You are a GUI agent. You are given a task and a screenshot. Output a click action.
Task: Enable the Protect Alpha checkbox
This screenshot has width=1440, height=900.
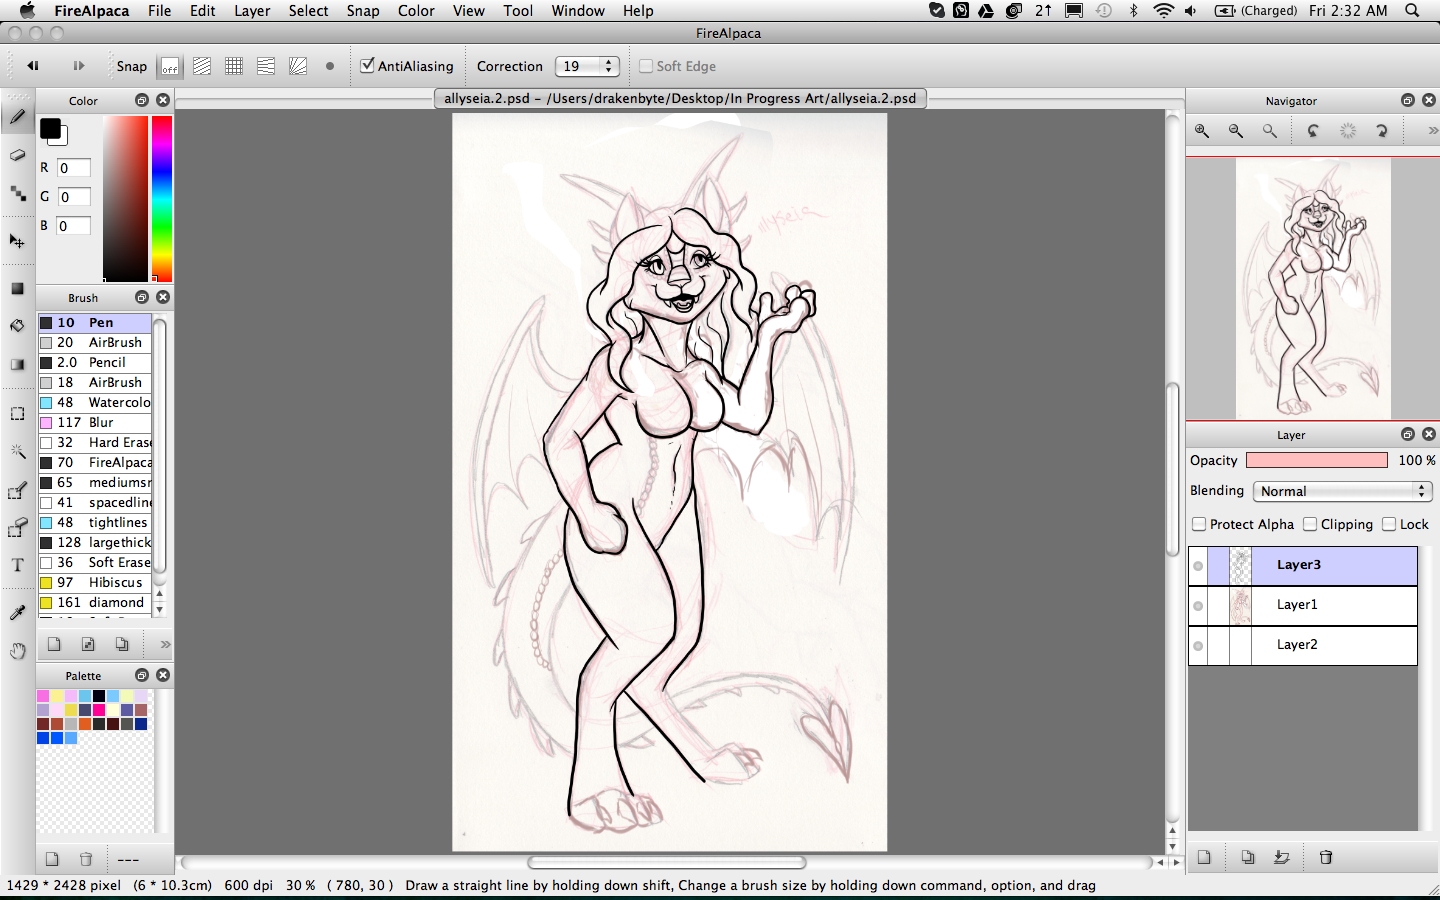pyautogui.click(x=1199, y=524)
